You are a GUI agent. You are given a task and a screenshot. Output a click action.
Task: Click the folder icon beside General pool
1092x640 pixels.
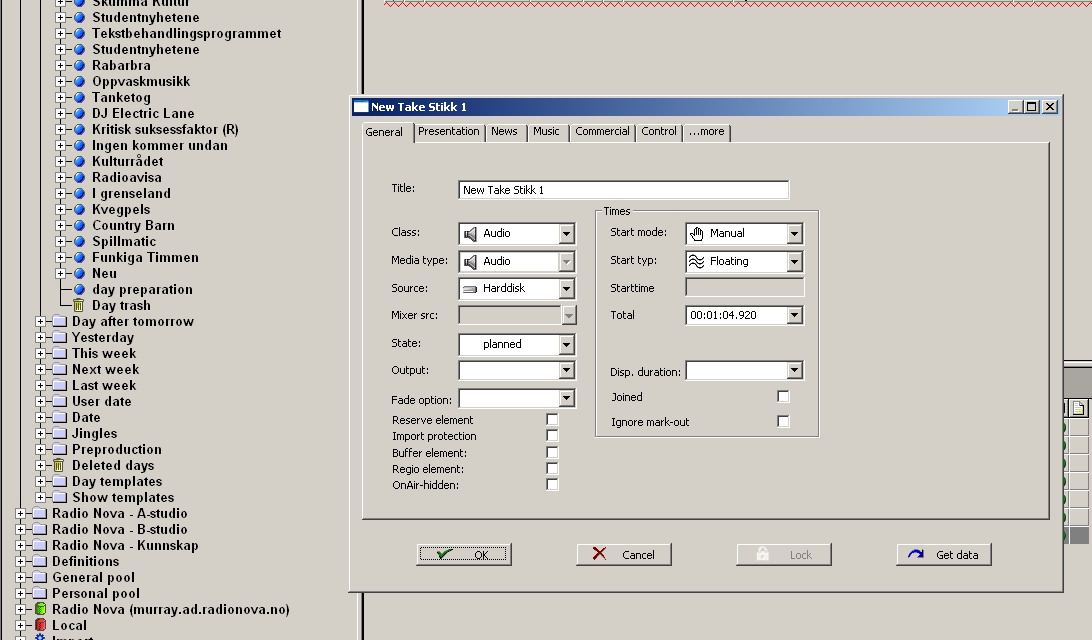pyautogui.click(x=40, y=577)
